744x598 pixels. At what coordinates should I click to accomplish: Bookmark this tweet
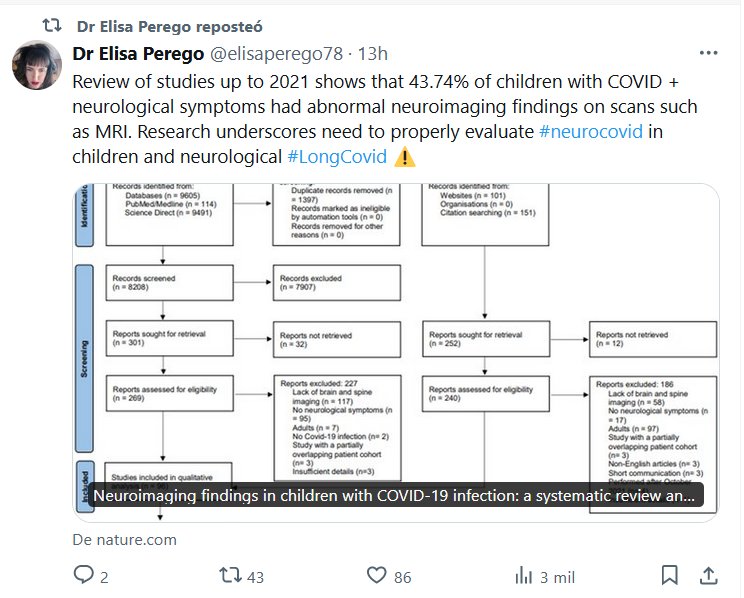click(x=669, y=575)
